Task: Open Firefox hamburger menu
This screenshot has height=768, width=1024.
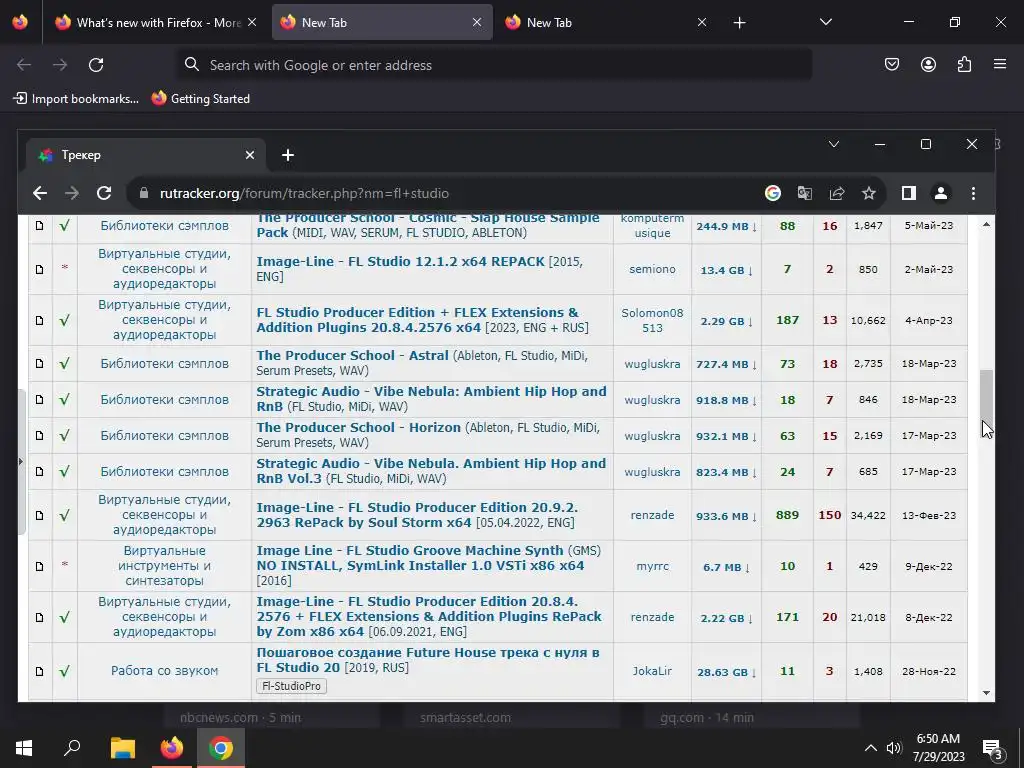Action: click(1000, 64)
